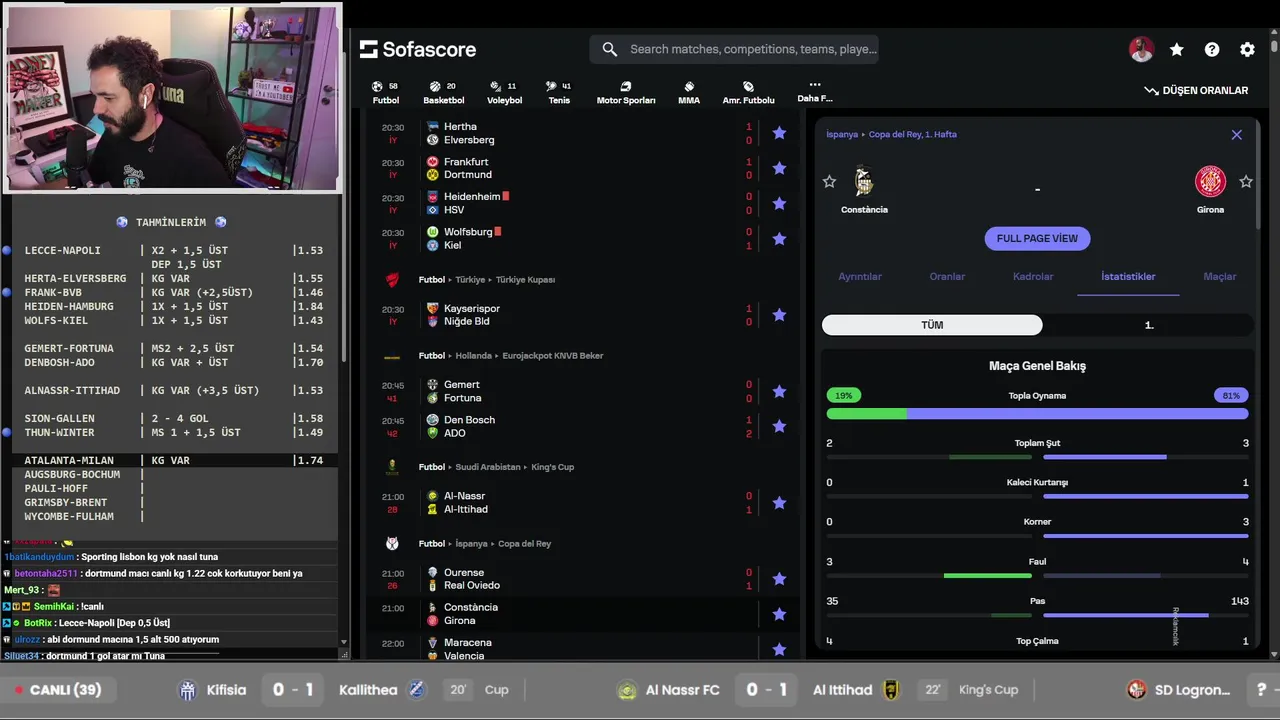
Task: Open the Sofascore home logo
Action: pos(418,49)
